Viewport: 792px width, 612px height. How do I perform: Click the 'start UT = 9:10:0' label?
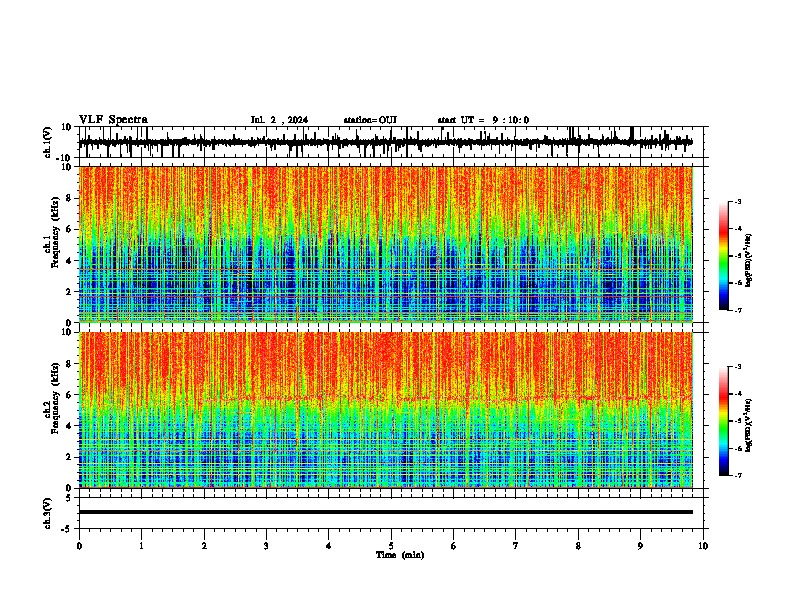tap(483, 120)
